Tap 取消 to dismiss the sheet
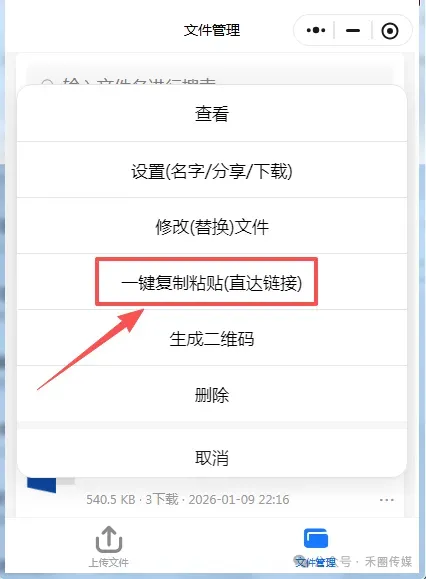The image size is (426, 579). coord(212,457)
